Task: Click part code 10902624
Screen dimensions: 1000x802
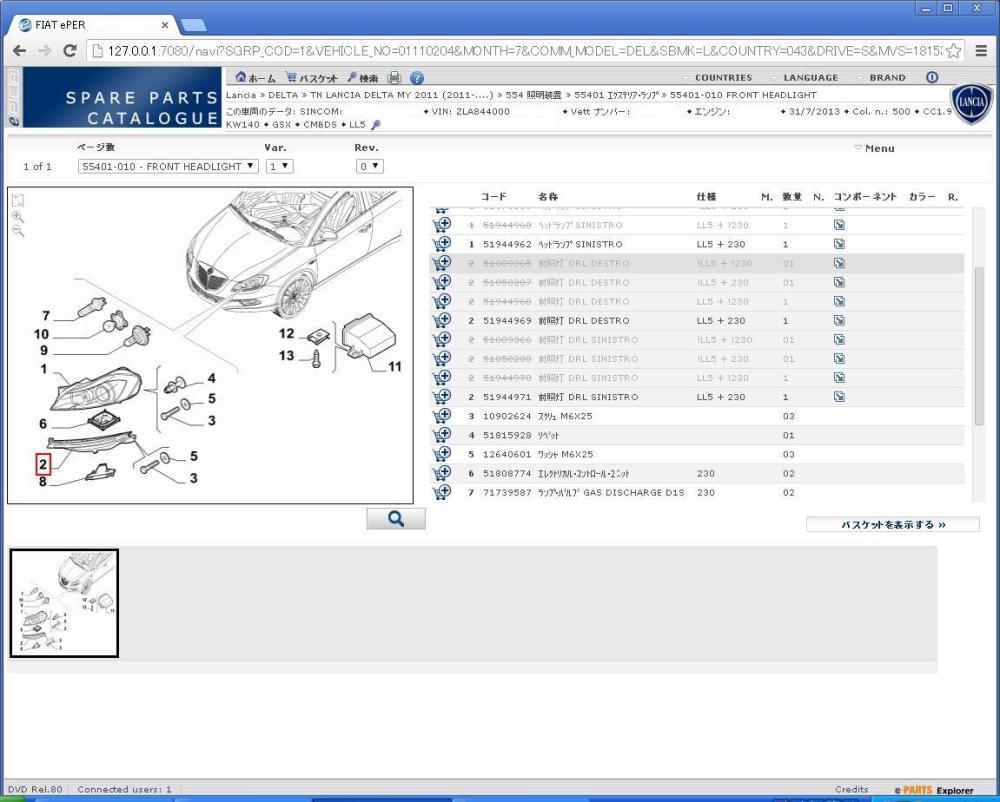Action: 507,416
